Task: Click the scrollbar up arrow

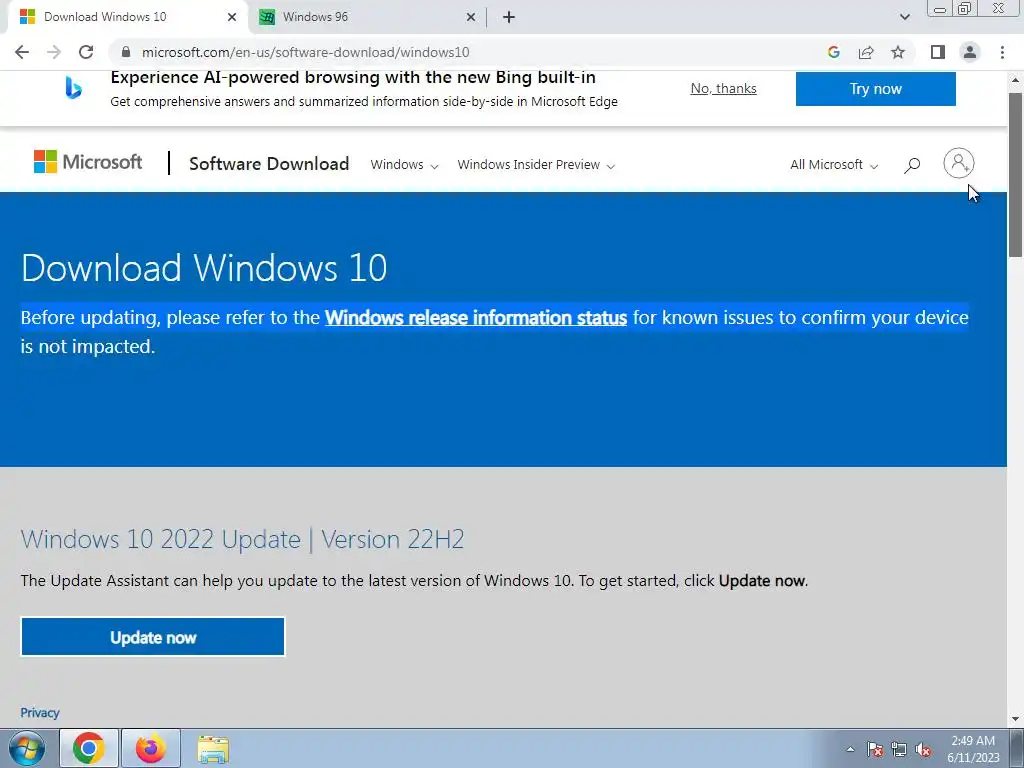Action: [1016, 80]
